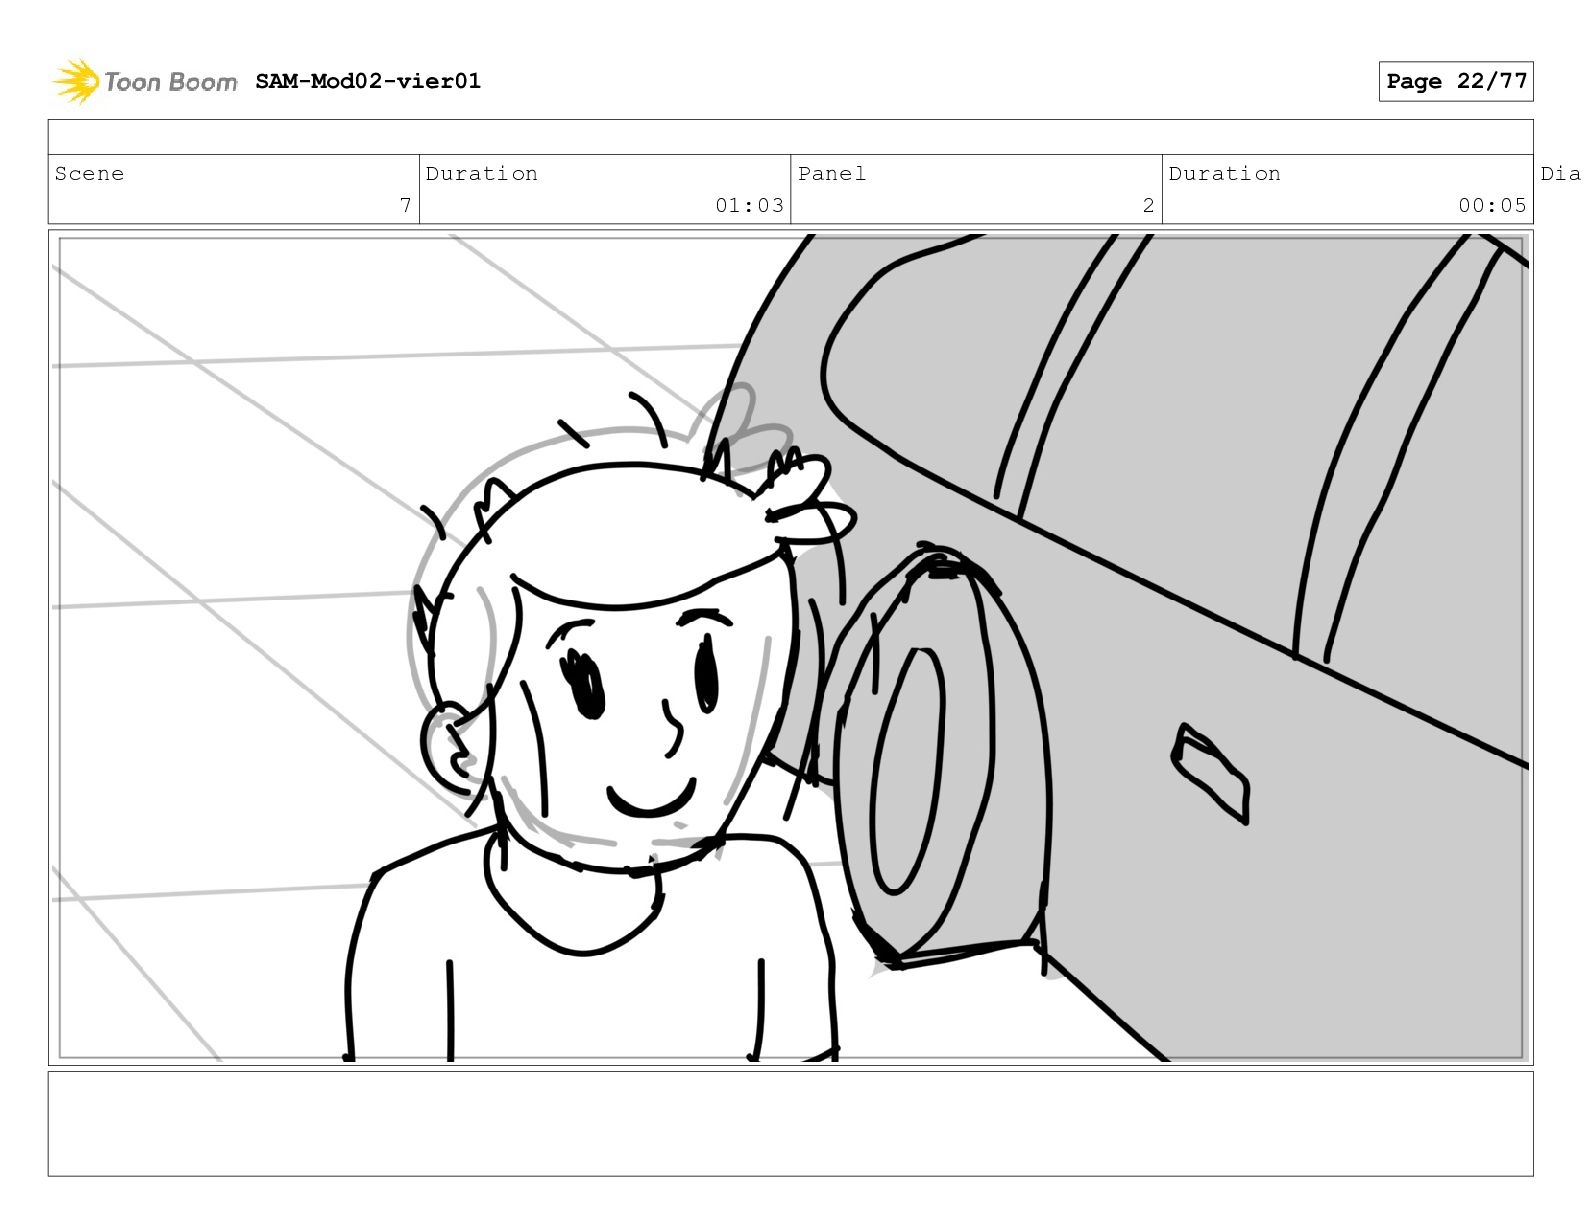Click the Duration label beside Panel

coord(1225,173)
